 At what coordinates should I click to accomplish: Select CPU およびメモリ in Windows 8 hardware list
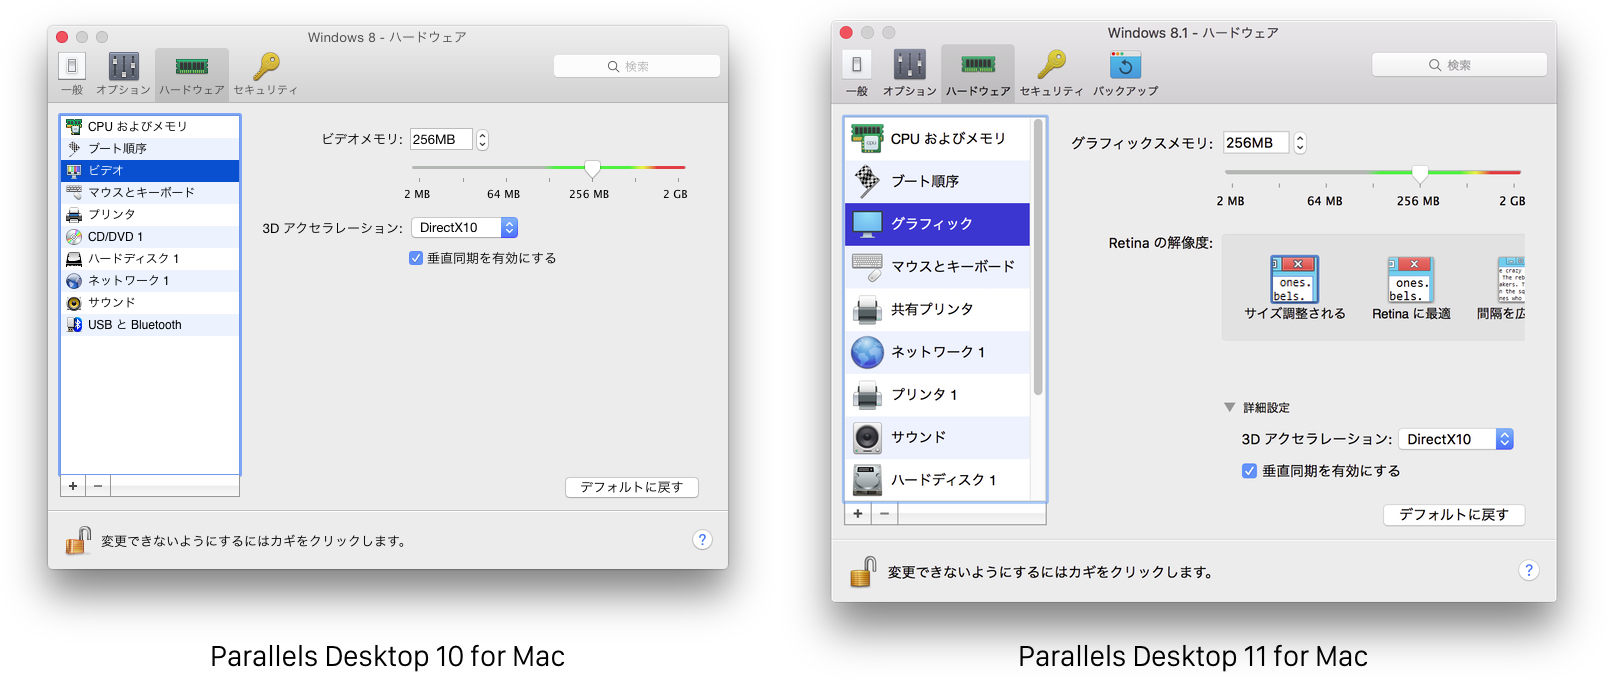click(x=150, y=126)
